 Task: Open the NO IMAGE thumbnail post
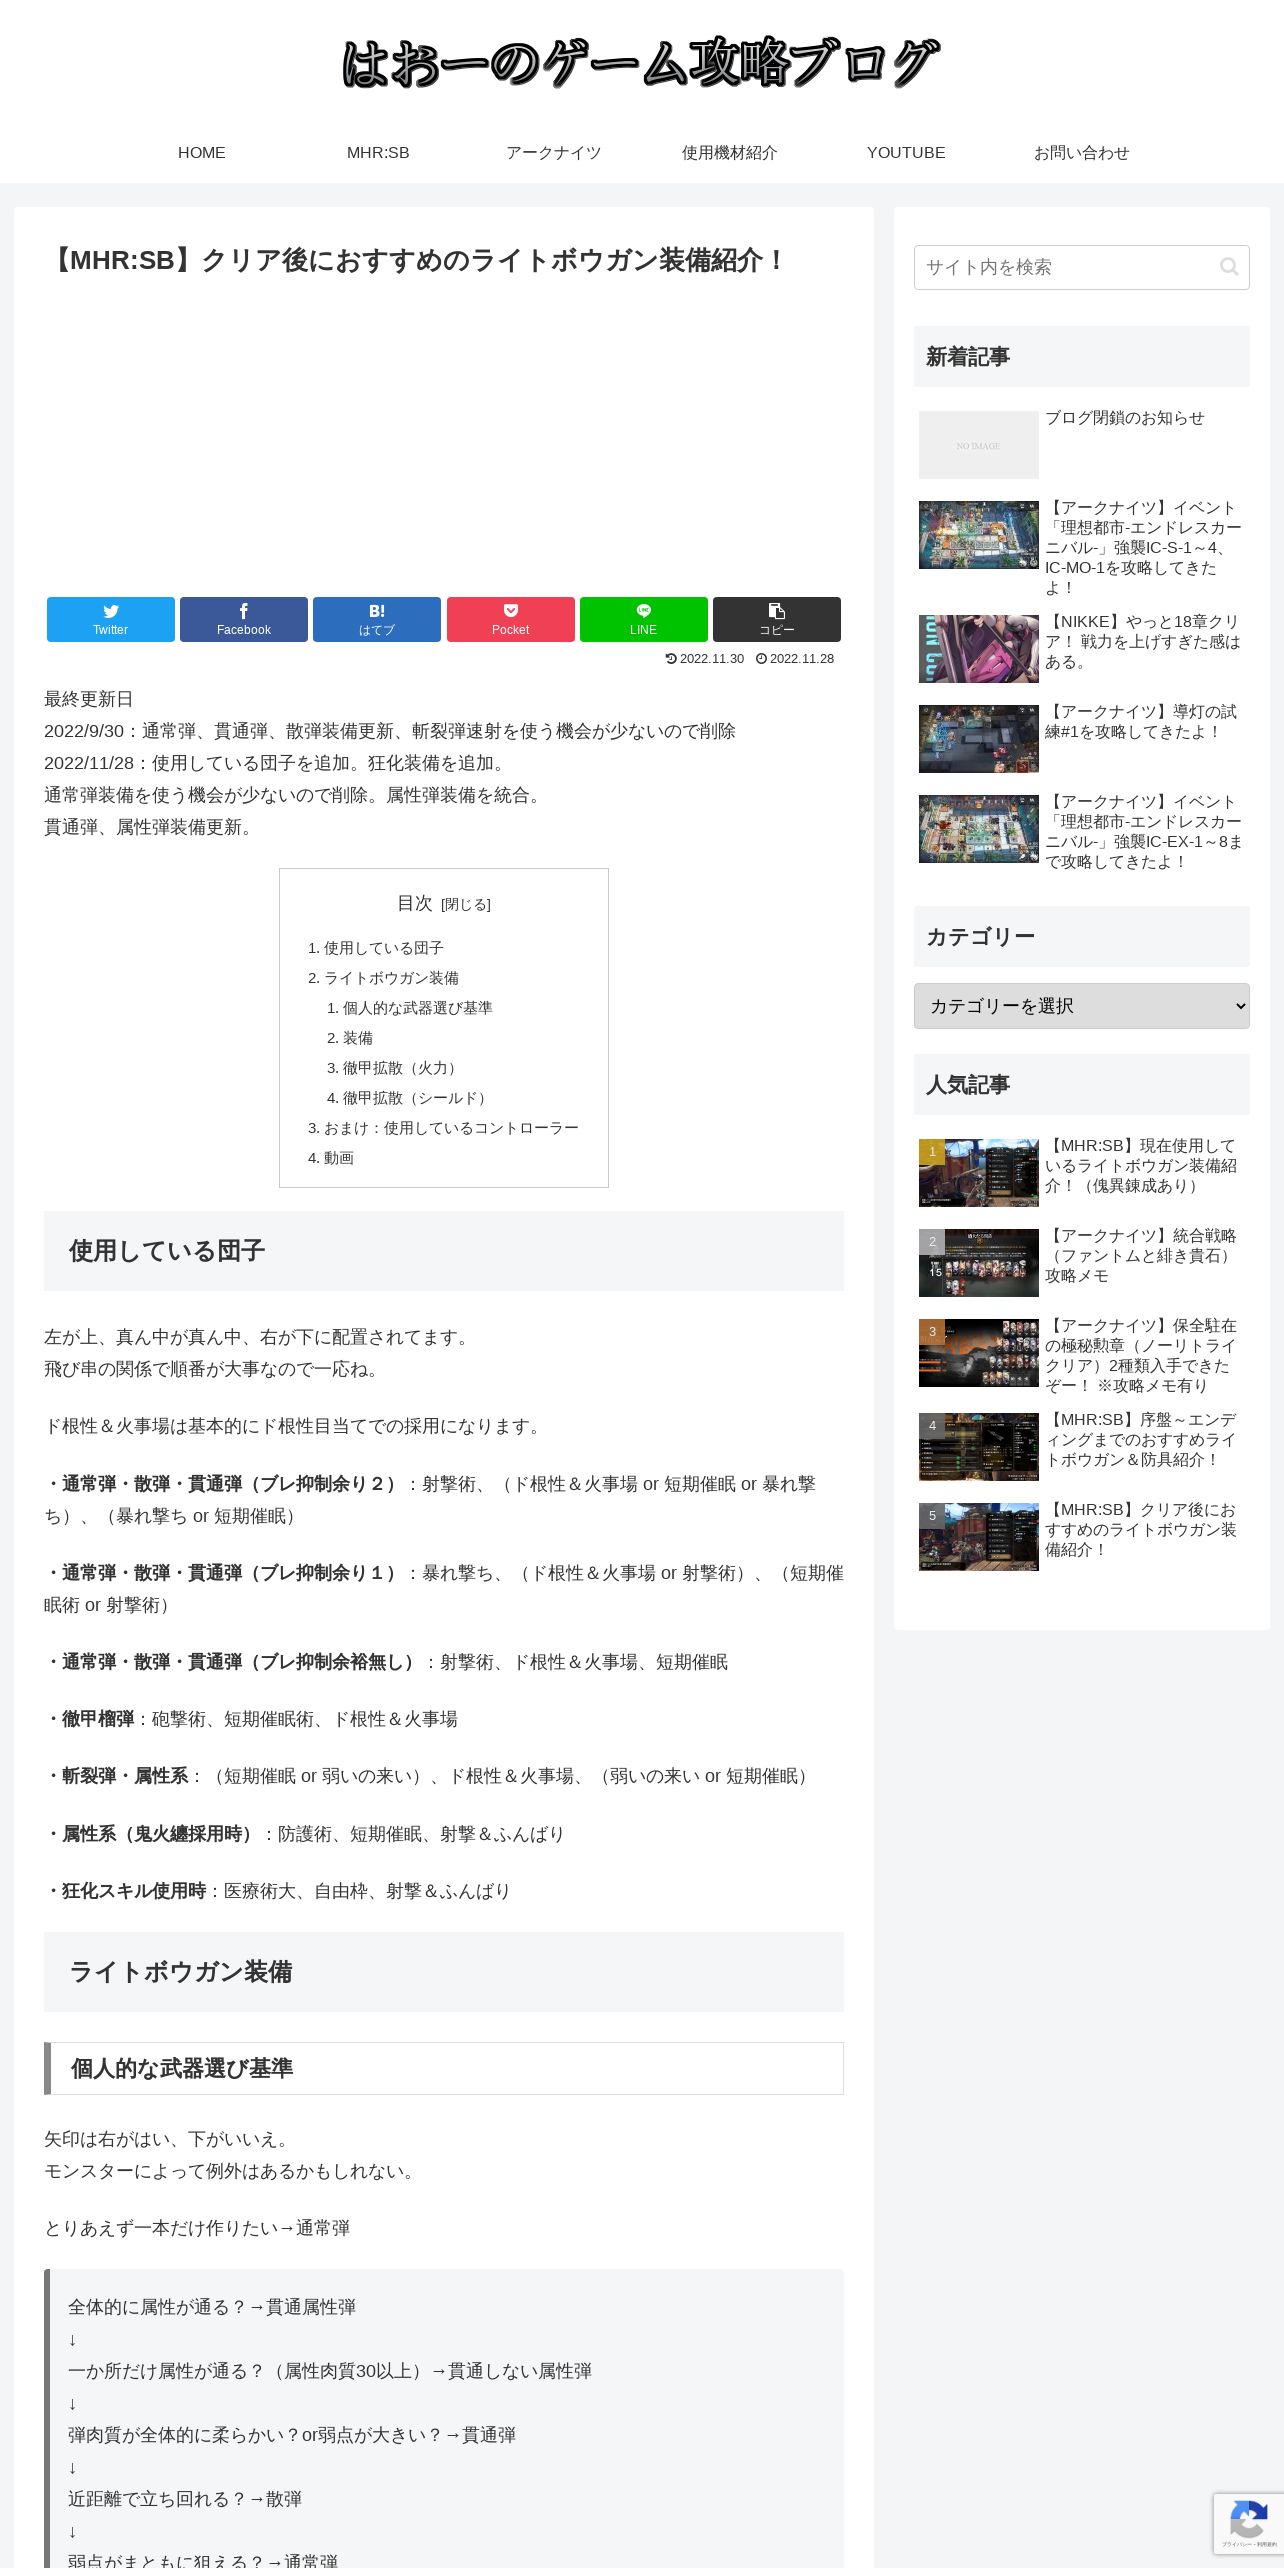coord(978,445)
